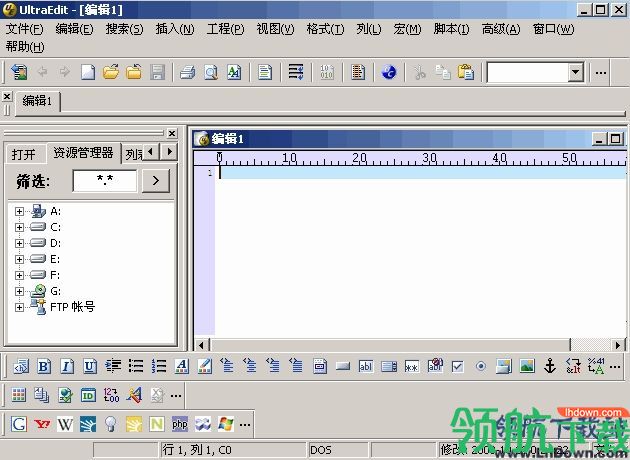Click the Wikipedia W icon
This screenshot has height=460, width=630.
click(x=65, y=424)
